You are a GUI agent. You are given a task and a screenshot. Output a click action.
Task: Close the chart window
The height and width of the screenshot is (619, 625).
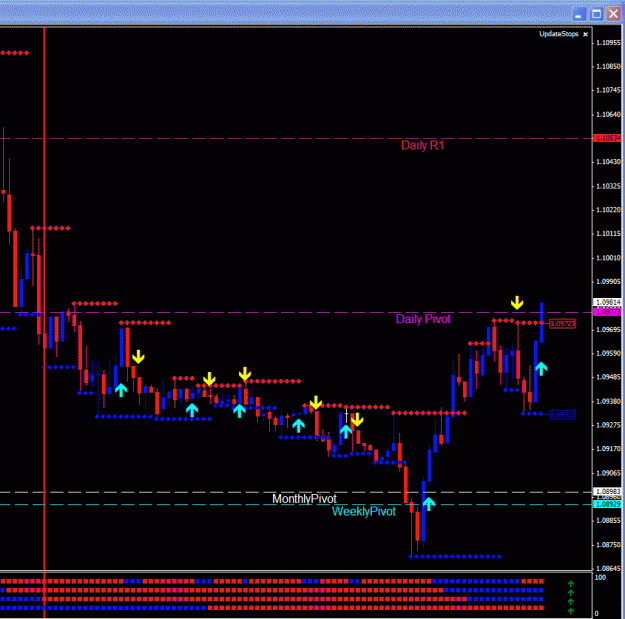point(613,14)
